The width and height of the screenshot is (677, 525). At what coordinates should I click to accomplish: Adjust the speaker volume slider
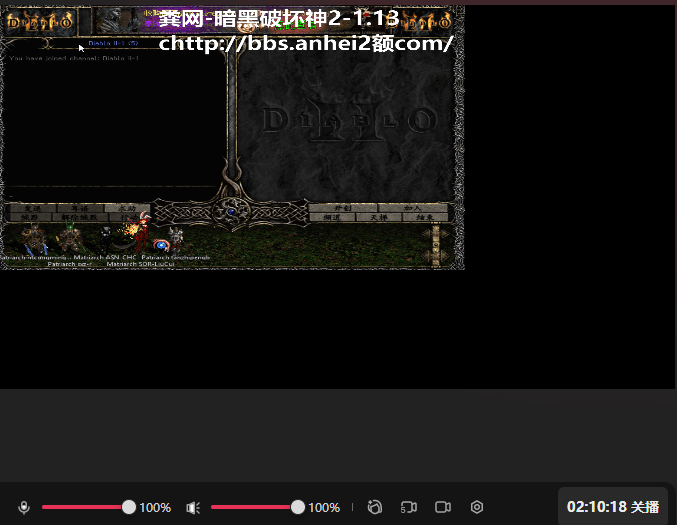pos(258,507)
